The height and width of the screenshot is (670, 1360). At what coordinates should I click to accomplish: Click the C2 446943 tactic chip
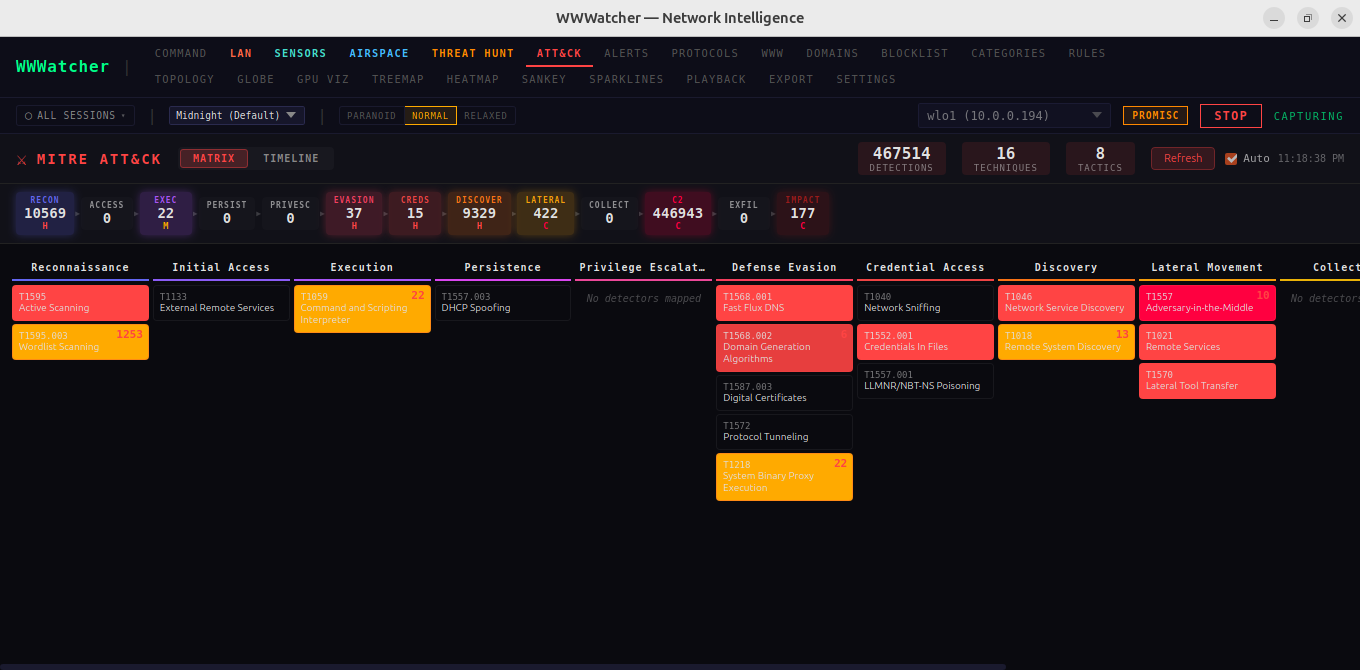678,213
